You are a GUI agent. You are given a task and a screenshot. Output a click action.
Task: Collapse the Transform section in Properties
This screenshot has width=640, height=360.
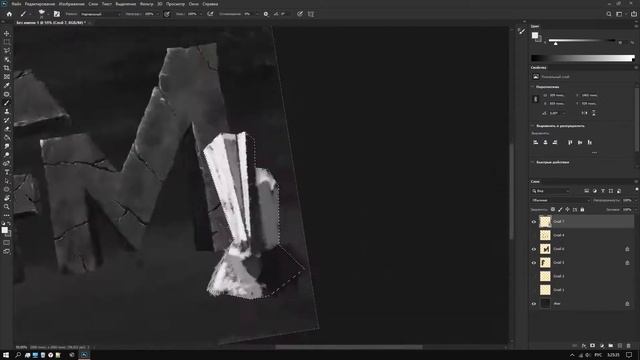(x=532, y=87)
